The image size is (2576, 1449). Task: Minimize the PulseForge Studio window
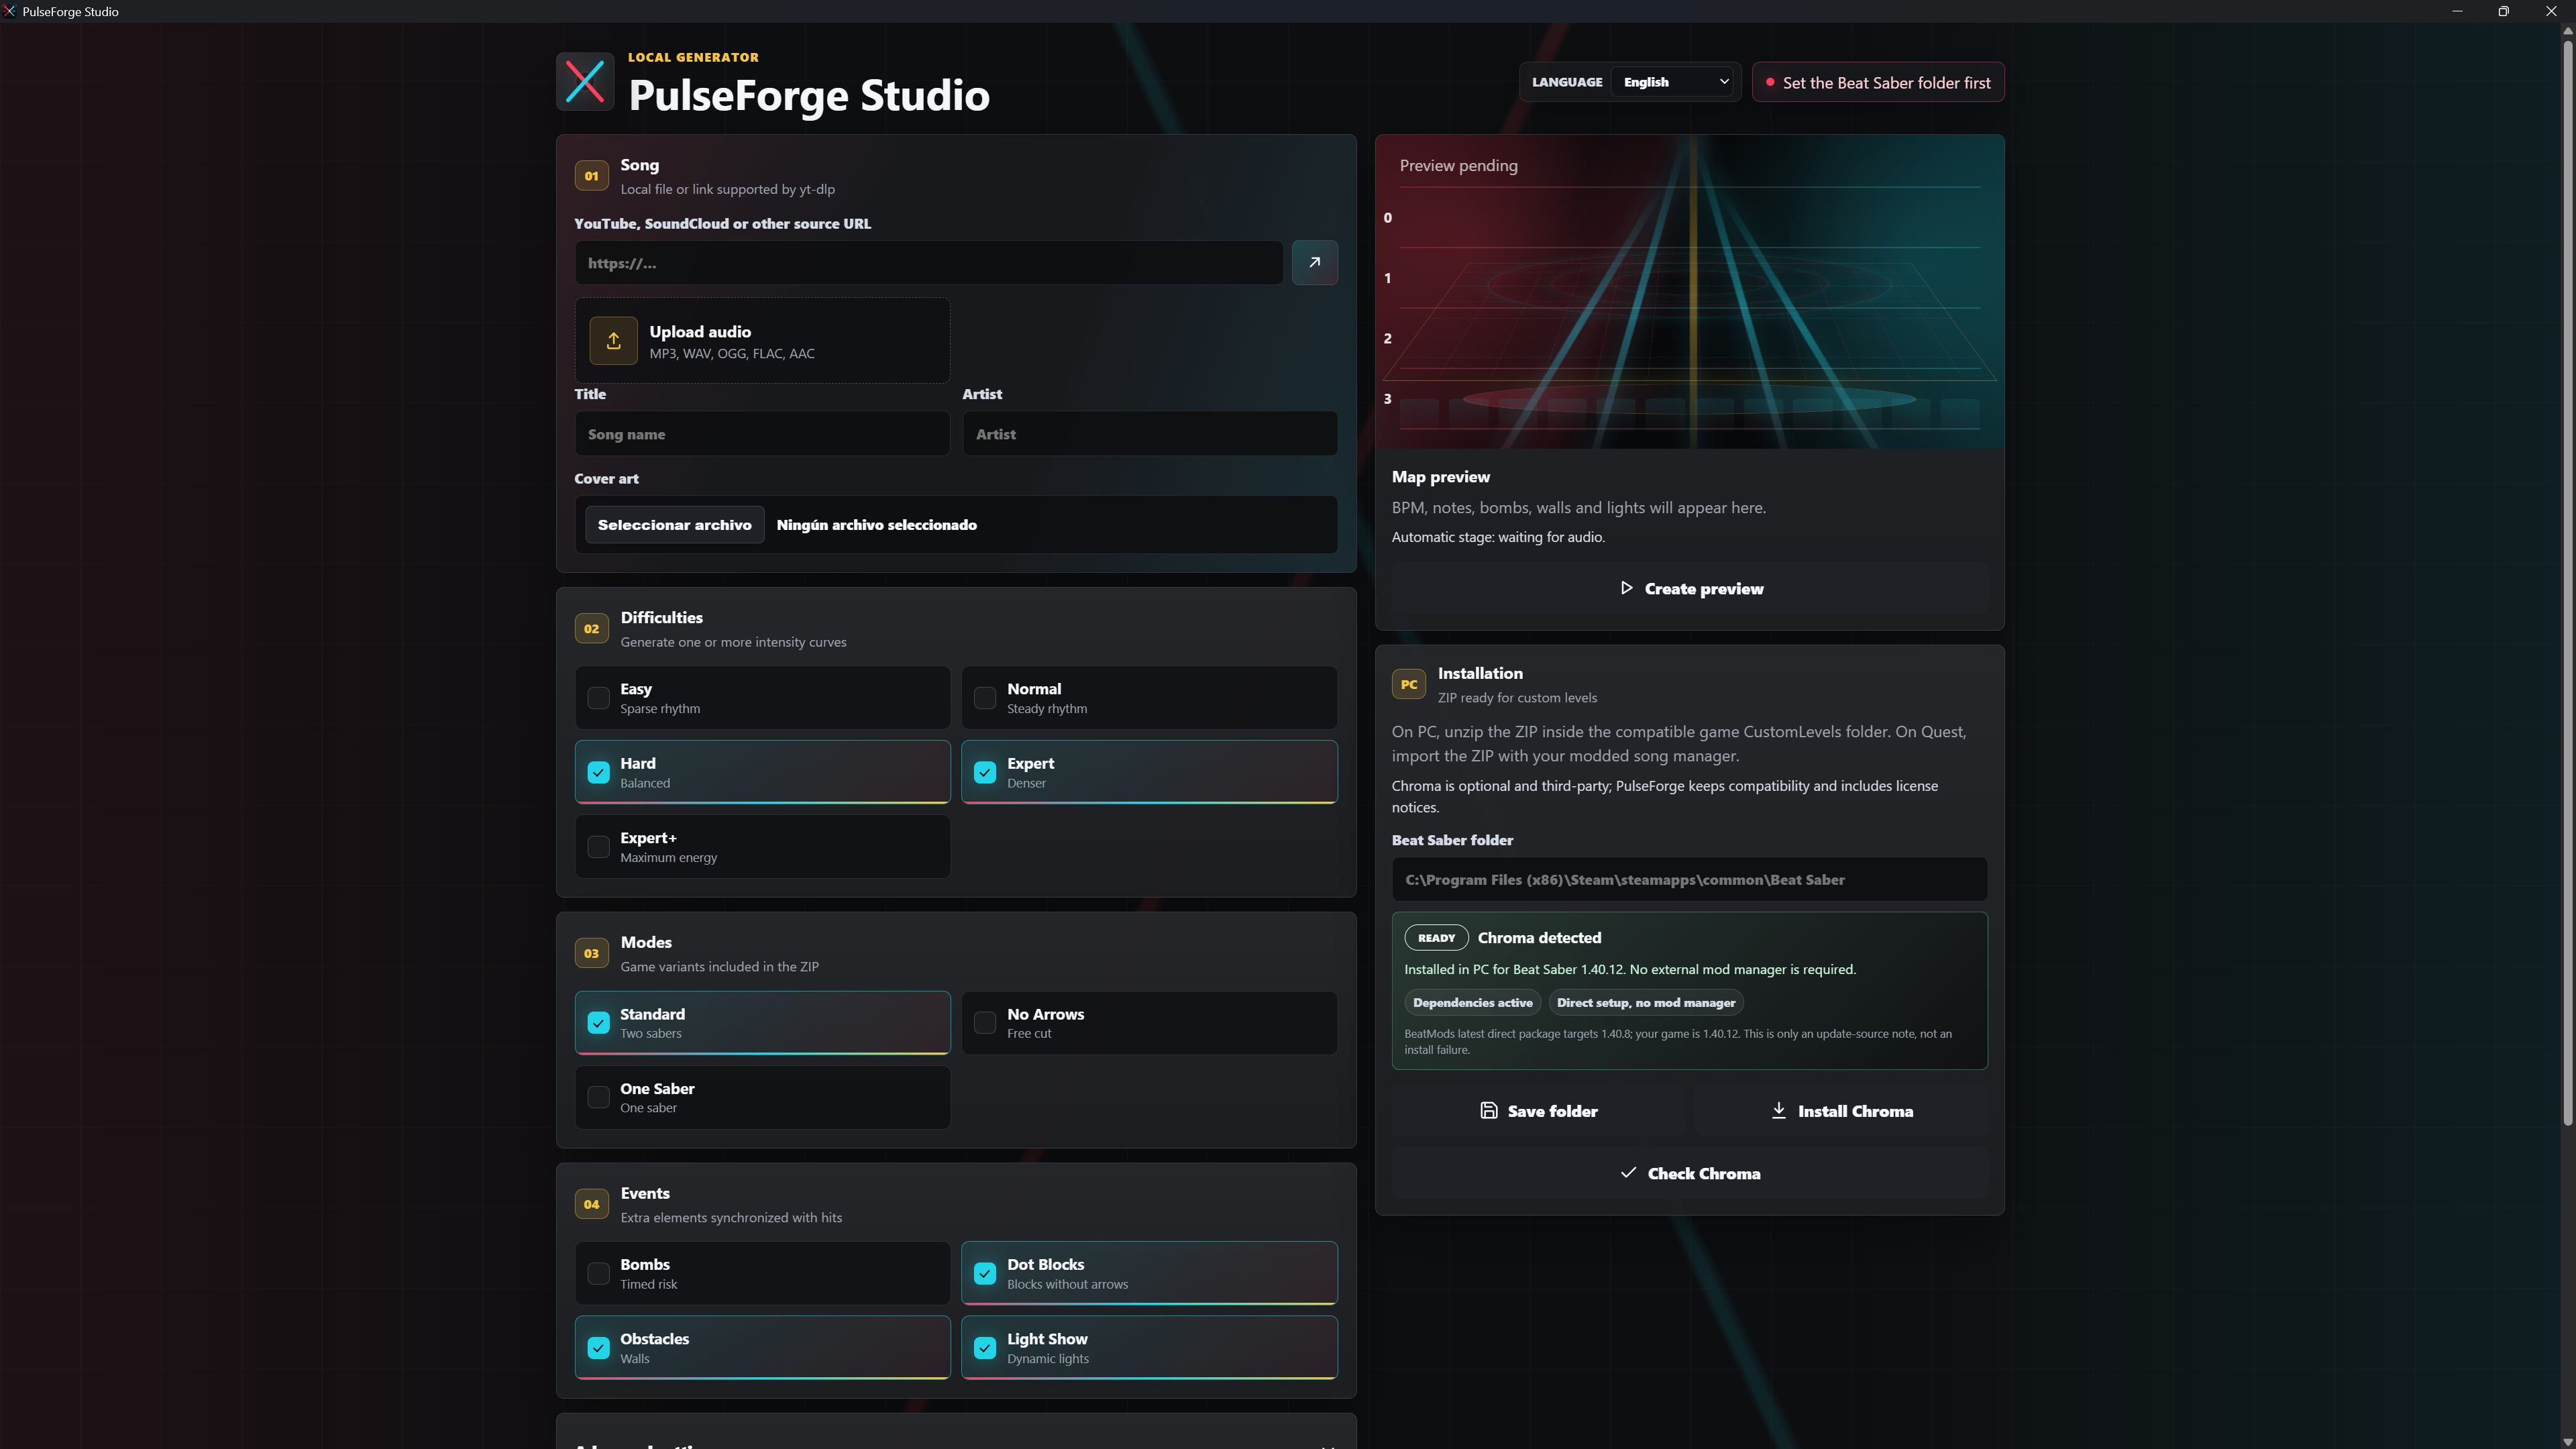tap(2457, 11)
